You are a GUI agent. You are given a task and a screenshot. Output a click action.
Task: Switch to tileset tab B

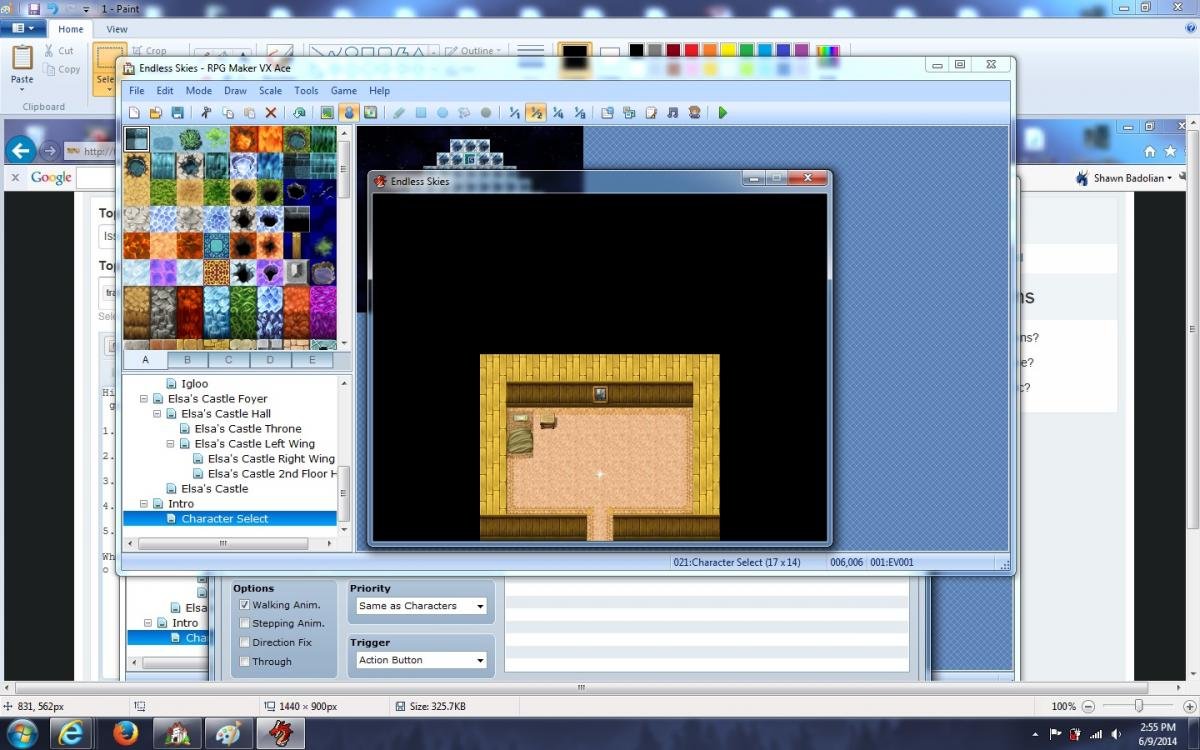pyautogui.click(x=187, y=360)
